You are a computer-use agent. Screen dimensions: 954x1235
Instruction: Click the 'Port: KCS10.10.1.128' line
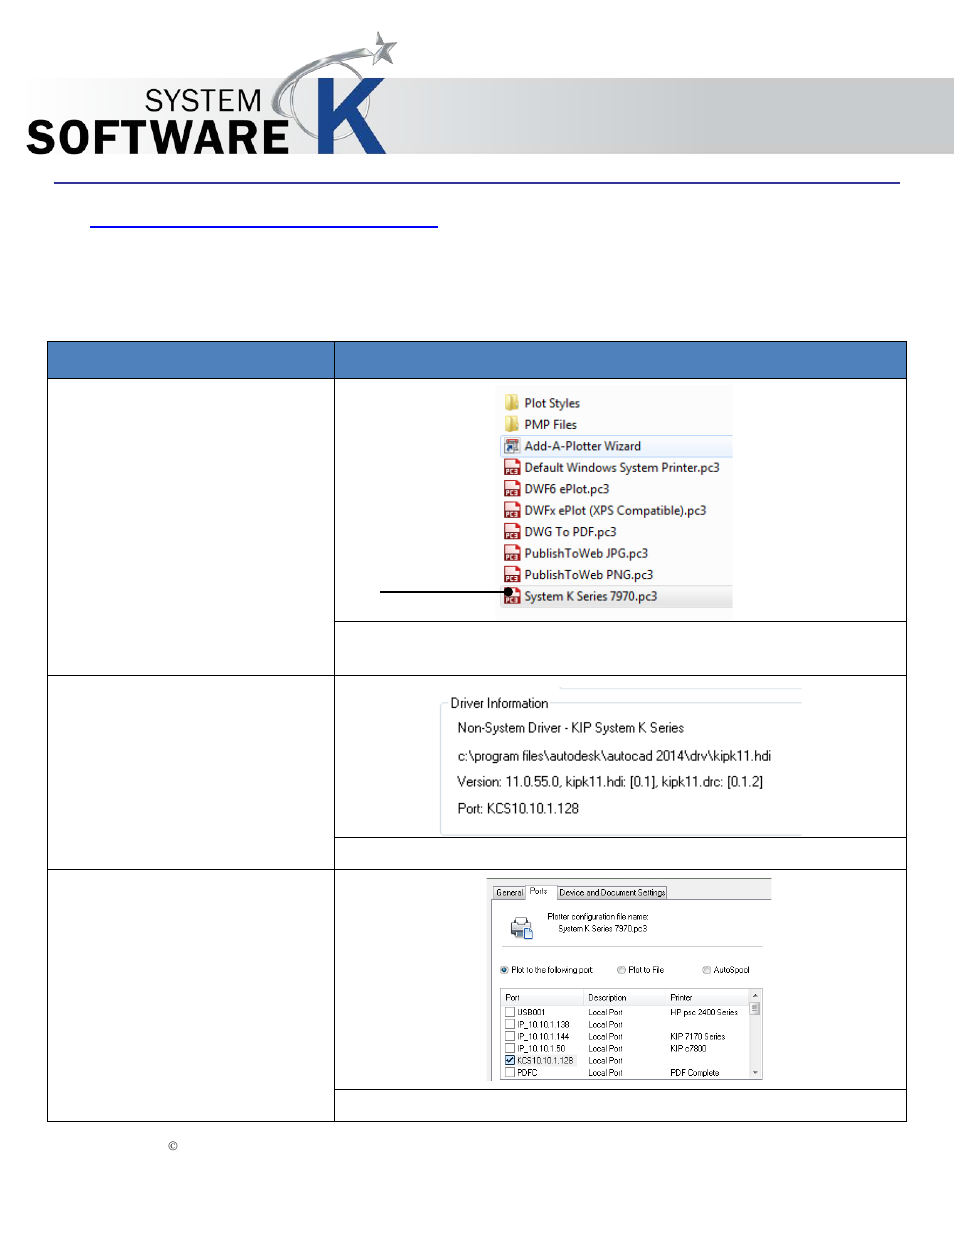518,808
